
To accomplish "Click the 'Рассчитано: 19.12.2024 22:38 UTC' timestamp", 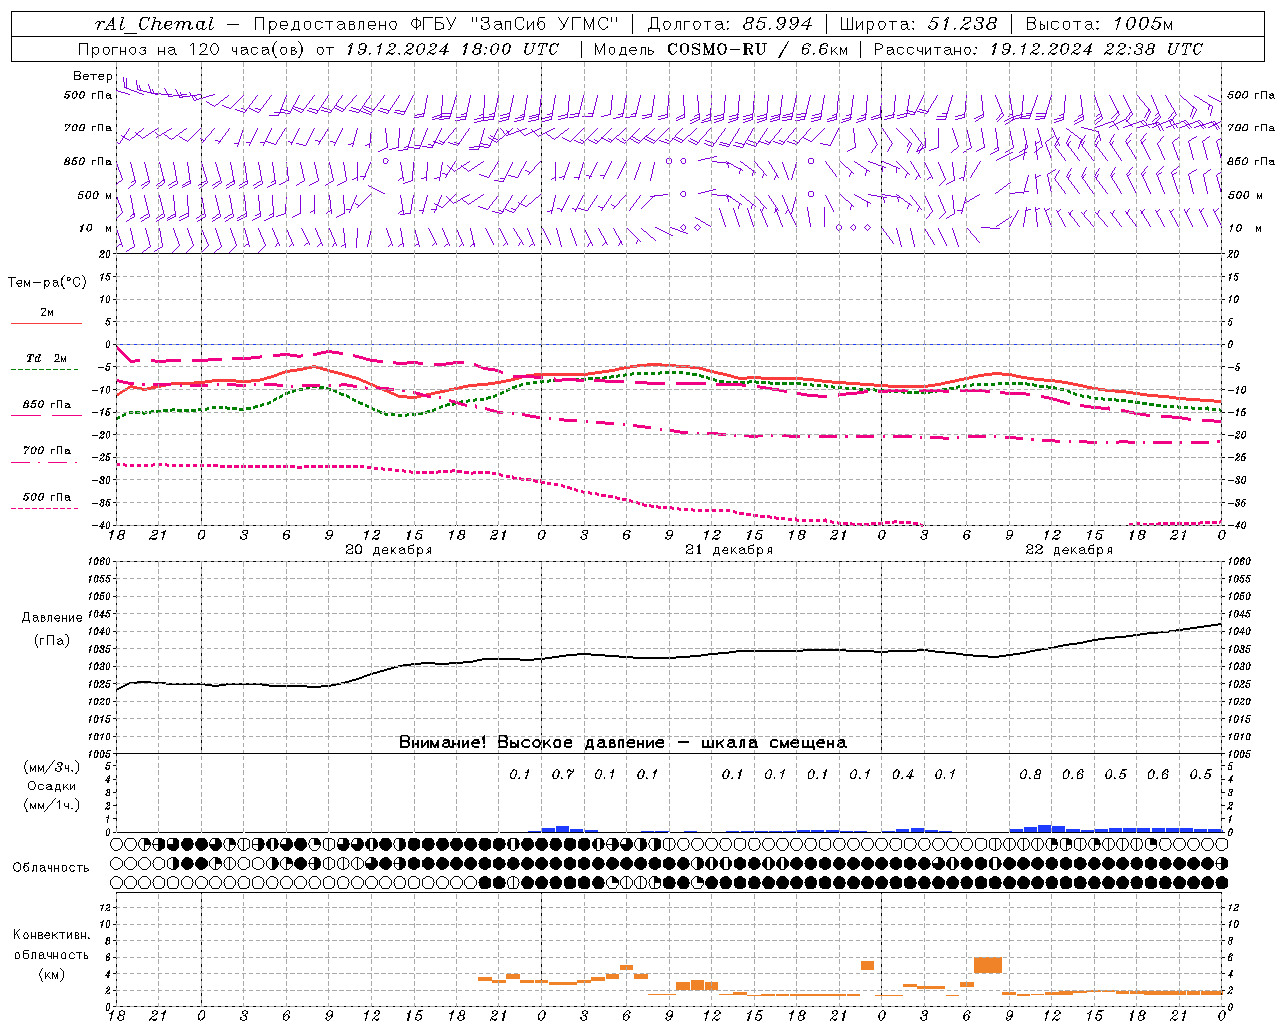I will point(1038,49).
